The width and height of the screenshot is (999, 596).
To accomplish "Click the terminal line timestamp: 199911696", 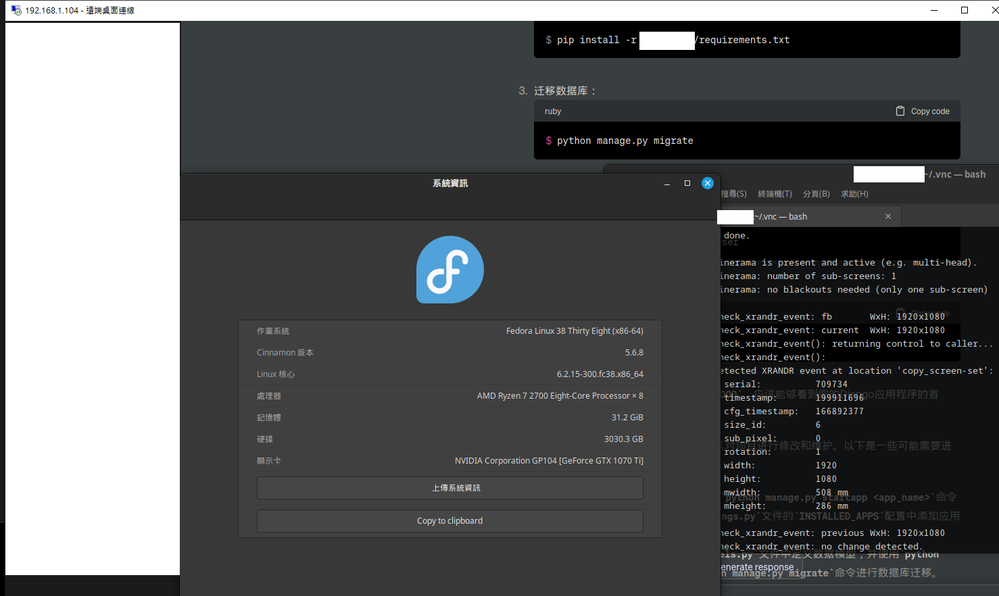I will point(794,398).
